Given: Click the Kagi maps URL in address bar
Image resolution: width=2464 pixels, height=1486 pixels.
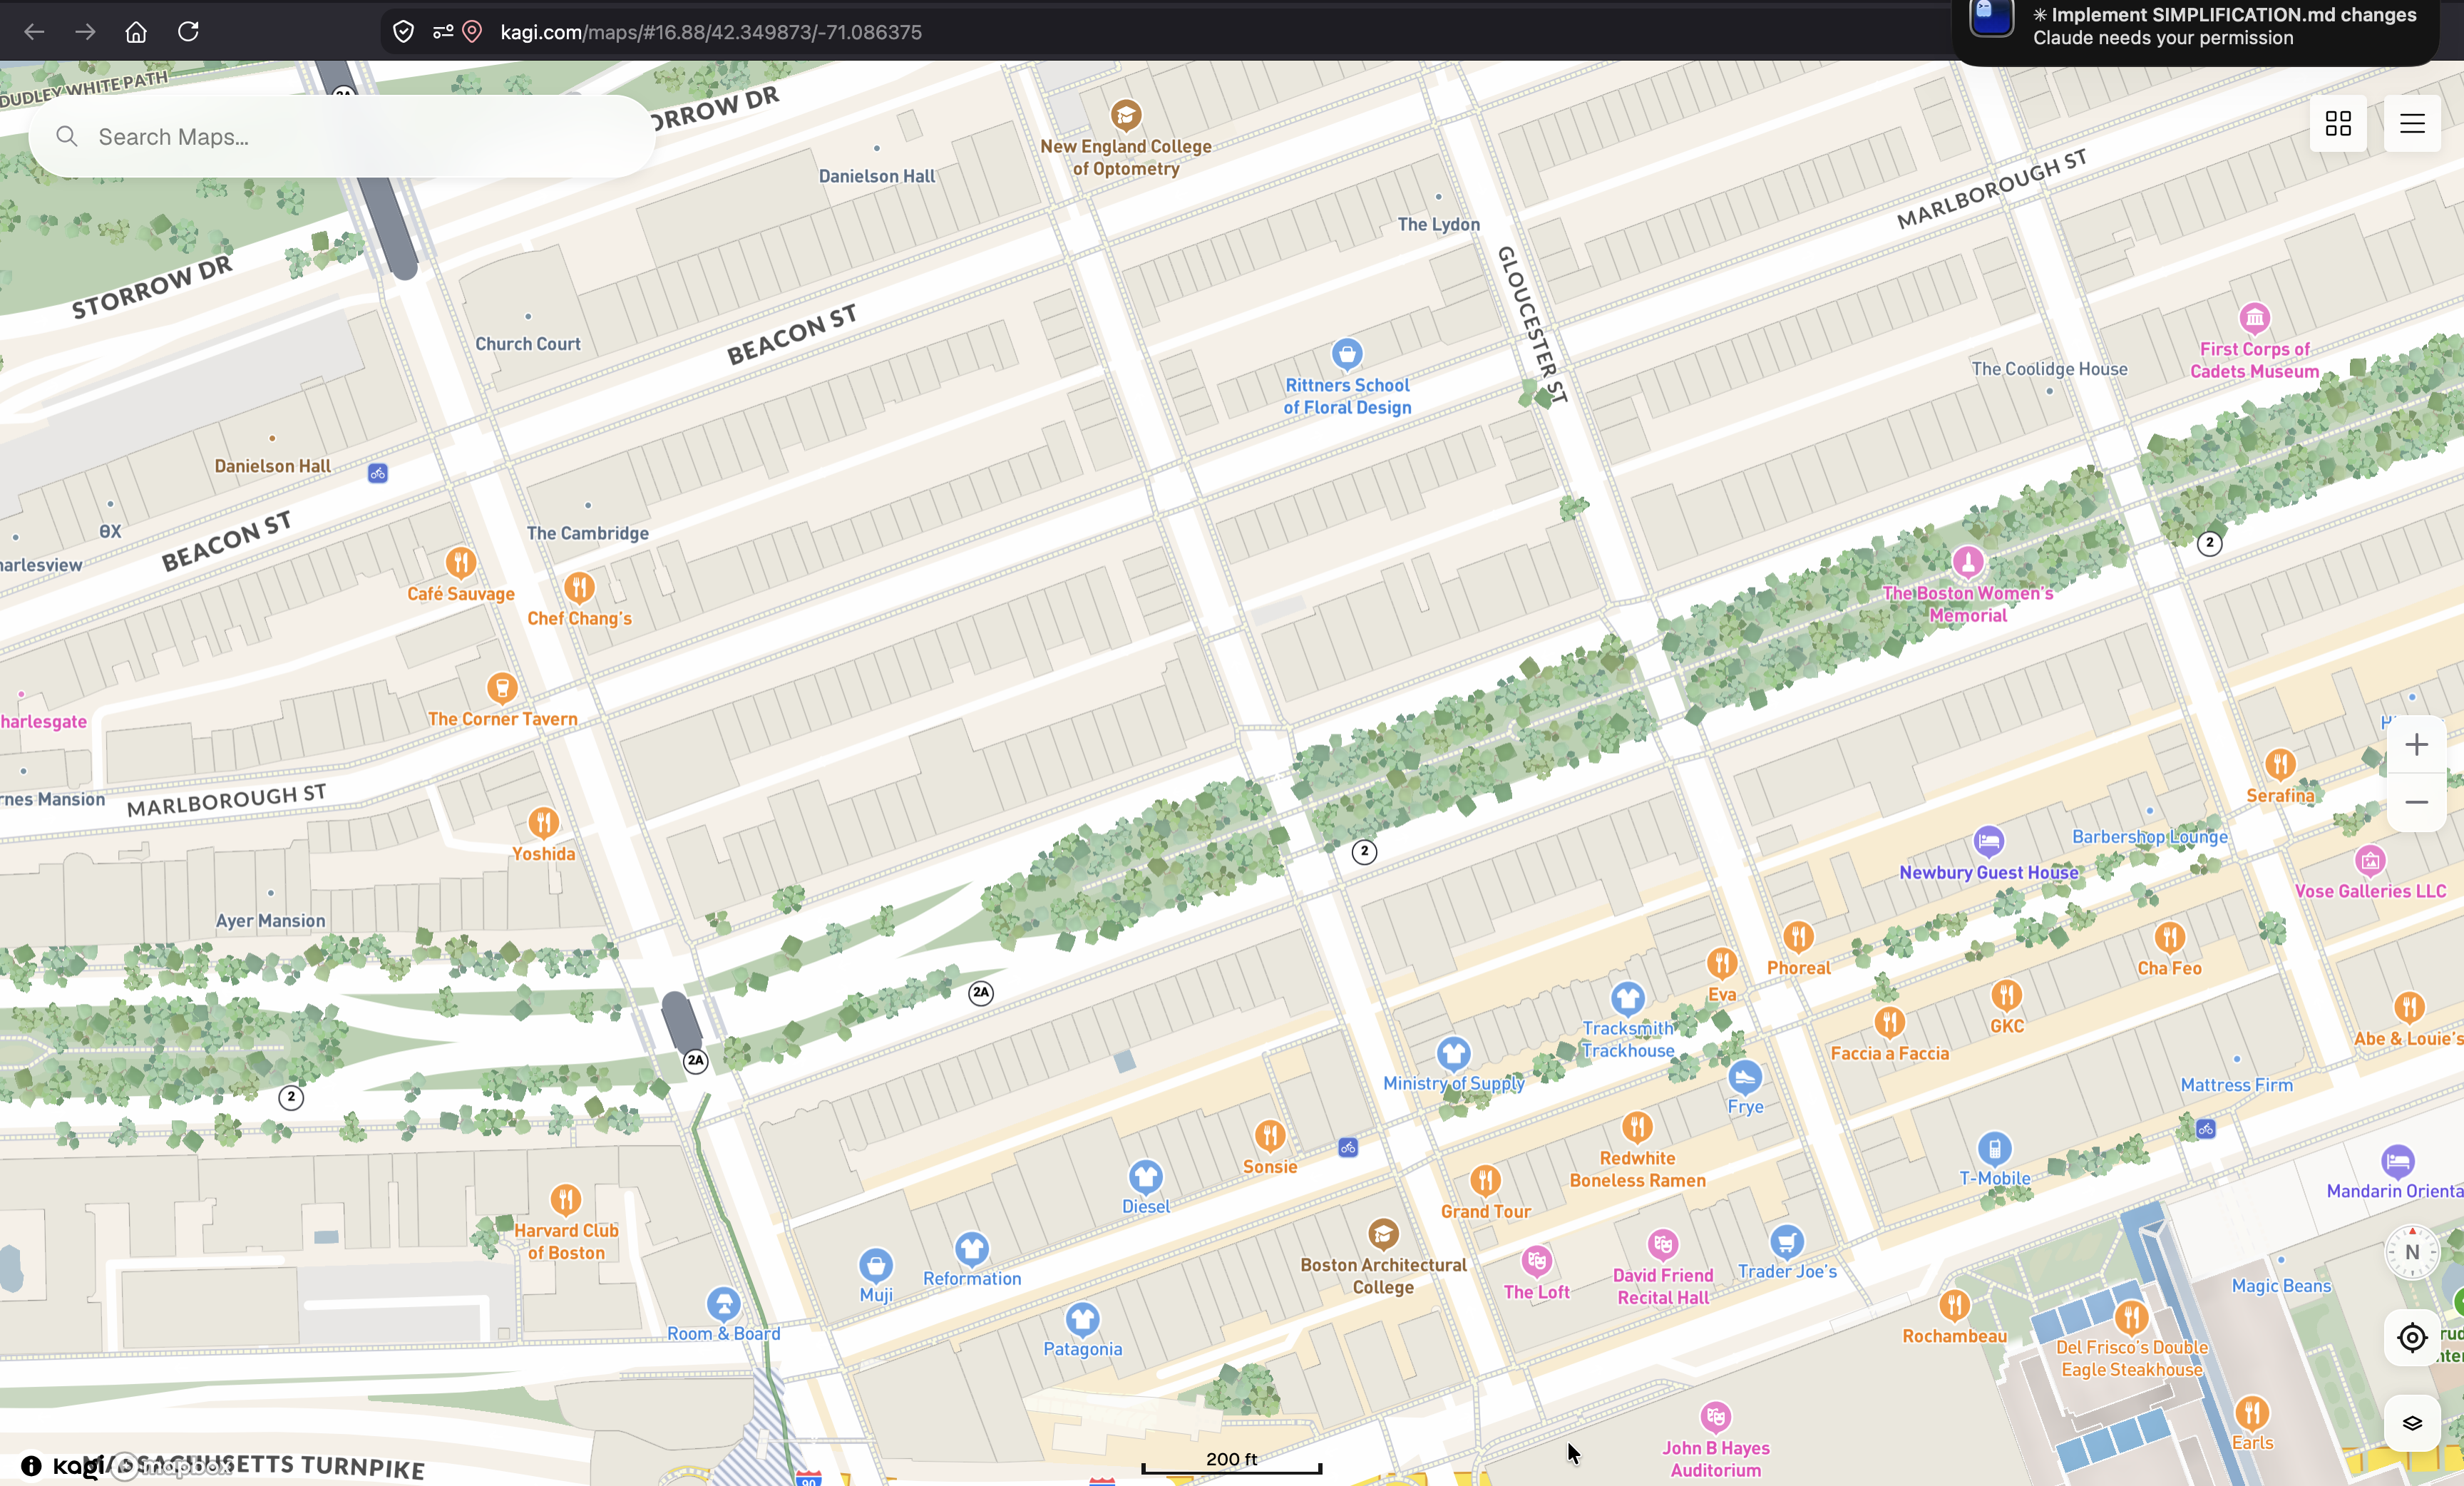Looking at the screenshot, I should pyautogui.click(x=711, y=32).
